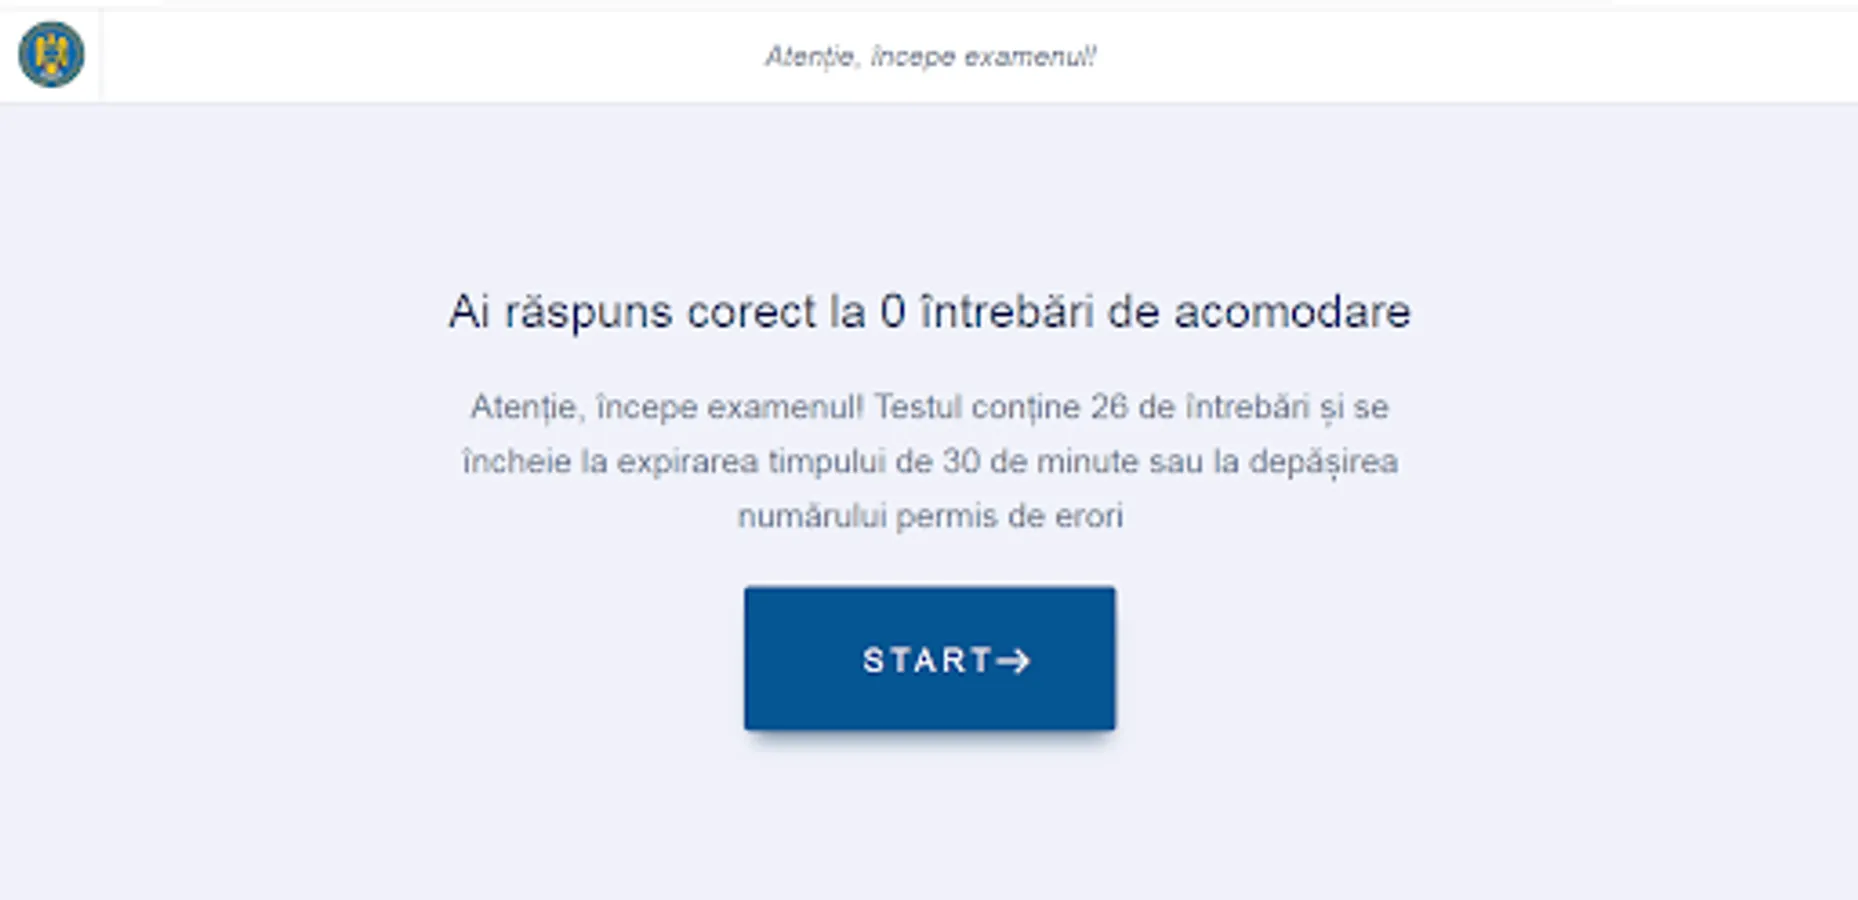Click the number 26 in the exam description
The image size is (1858, 900).
point(1109,407)
